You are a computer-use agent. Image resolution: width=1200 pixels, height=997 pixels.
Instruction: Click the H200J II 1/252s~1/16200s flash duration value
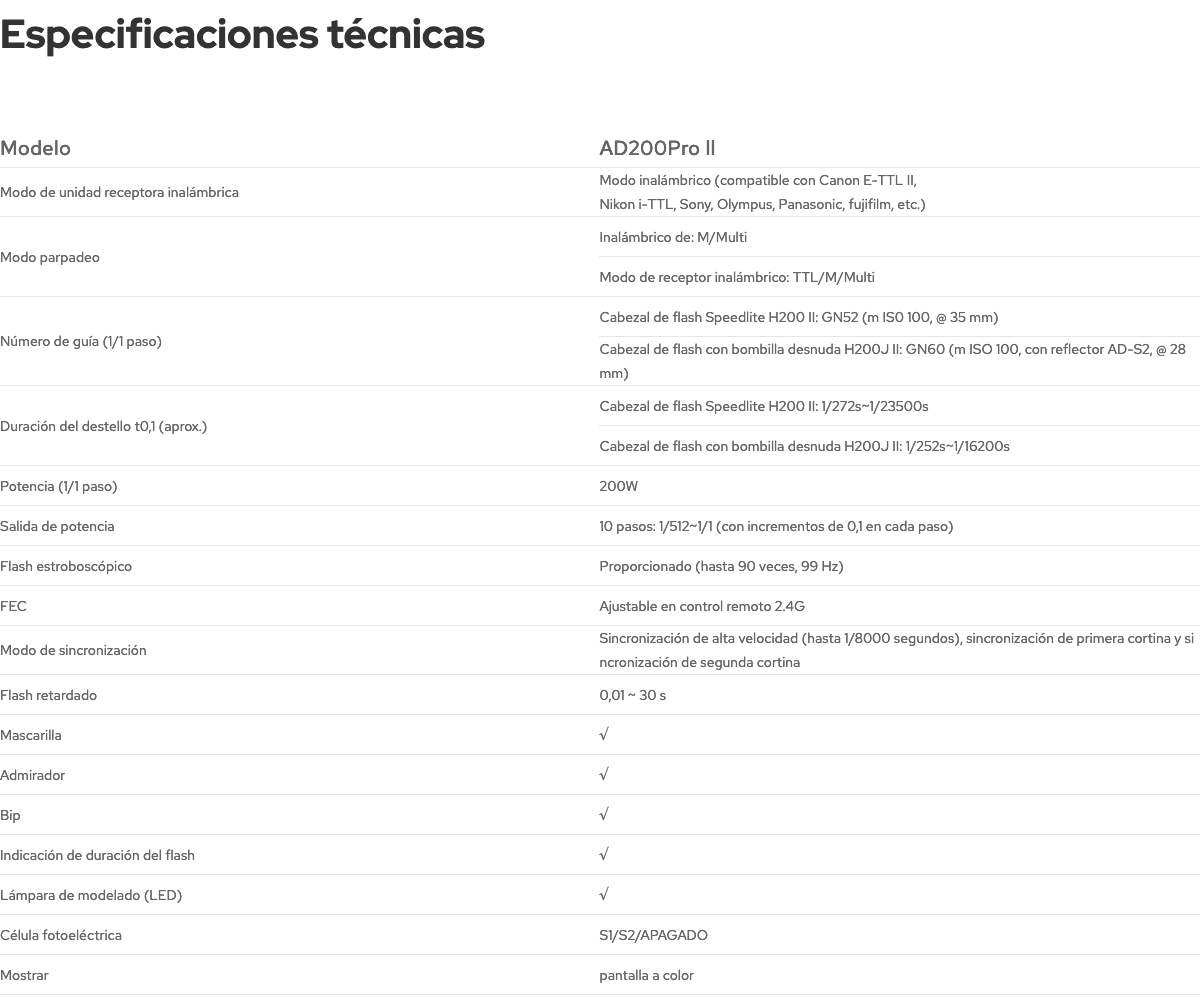point(804,446)
